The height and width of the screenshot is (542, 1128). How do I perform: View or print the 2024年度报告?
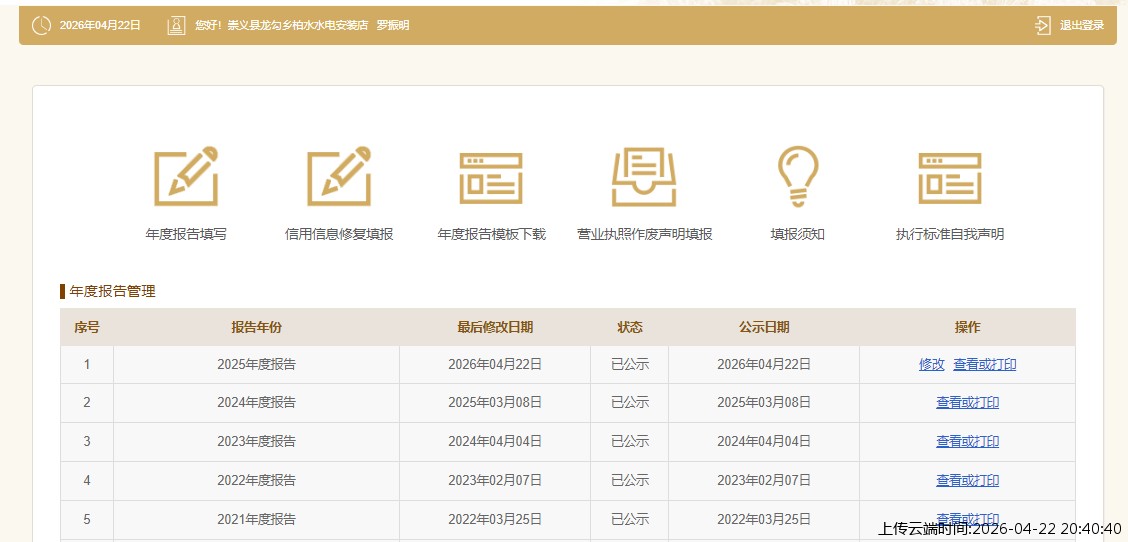click(967, 403)
